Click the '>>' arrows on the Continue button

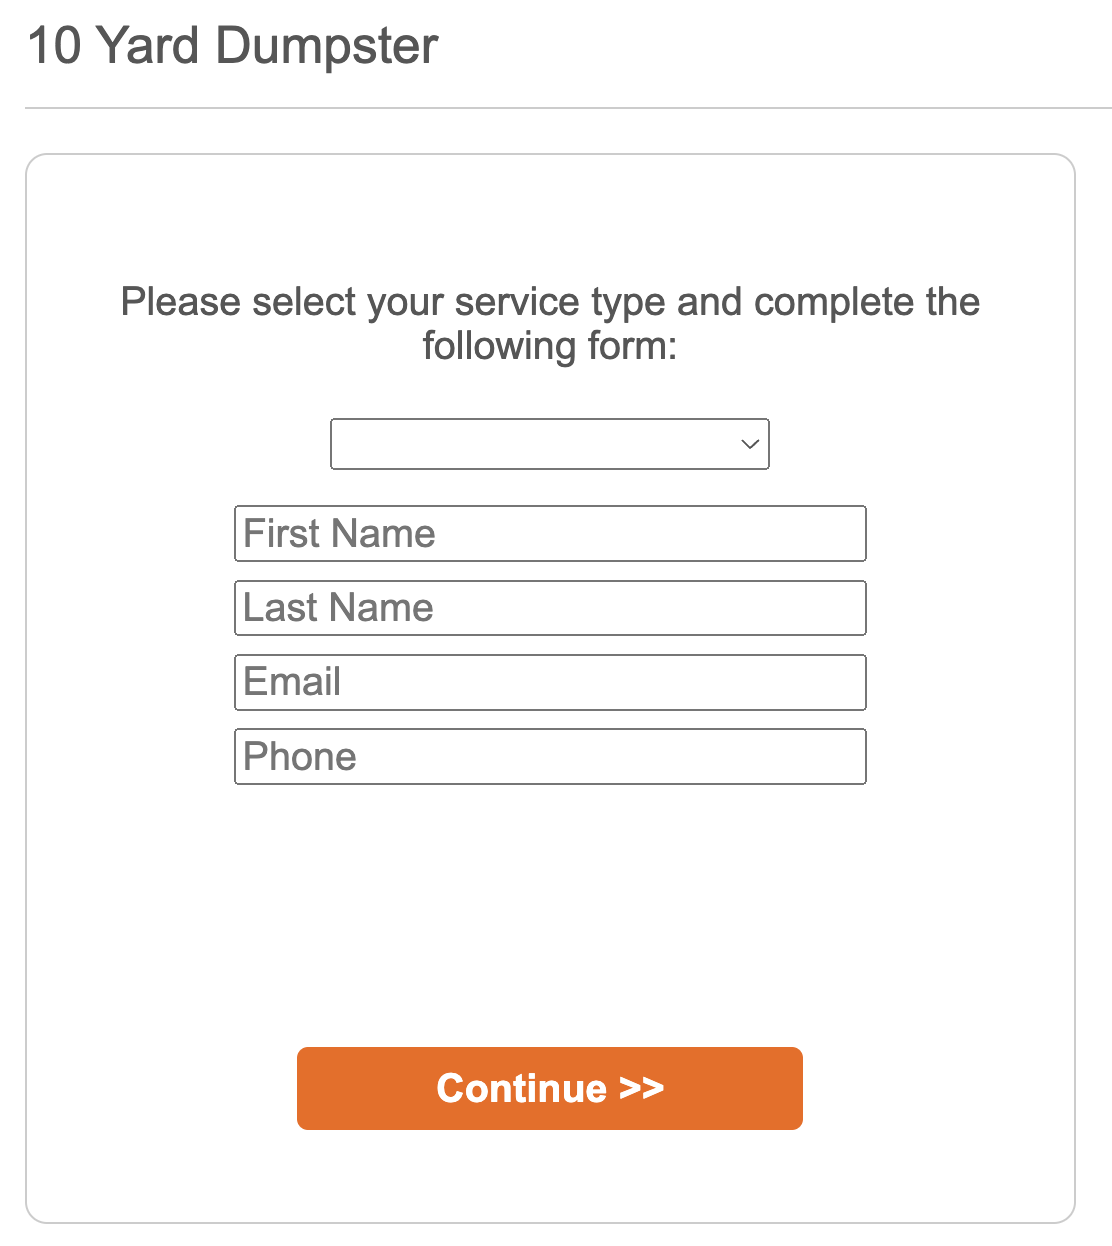click(641, 1088)
